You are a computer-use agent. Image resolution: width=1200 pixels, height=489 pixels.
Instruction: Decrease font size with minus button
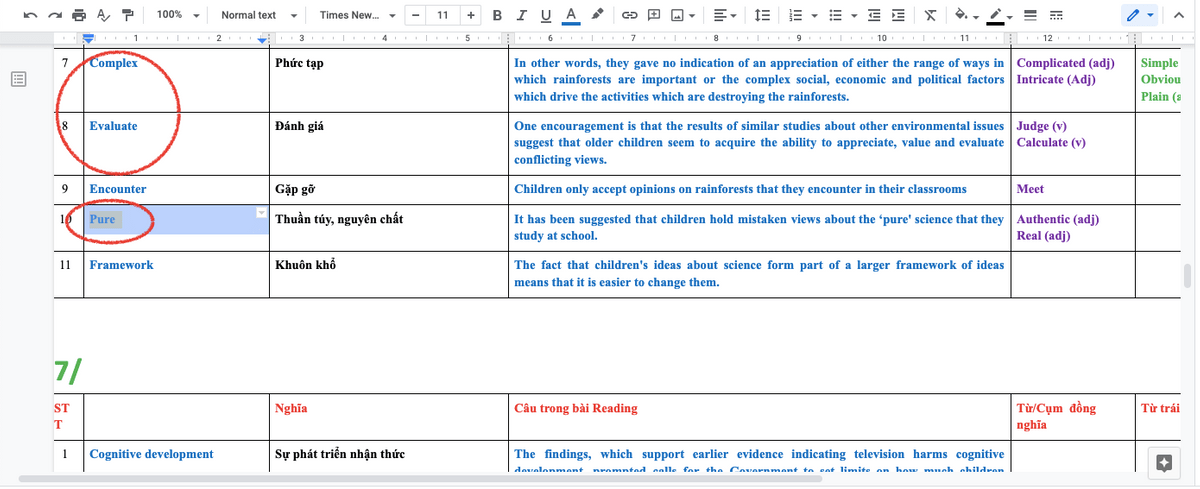[x=414, y=16]
